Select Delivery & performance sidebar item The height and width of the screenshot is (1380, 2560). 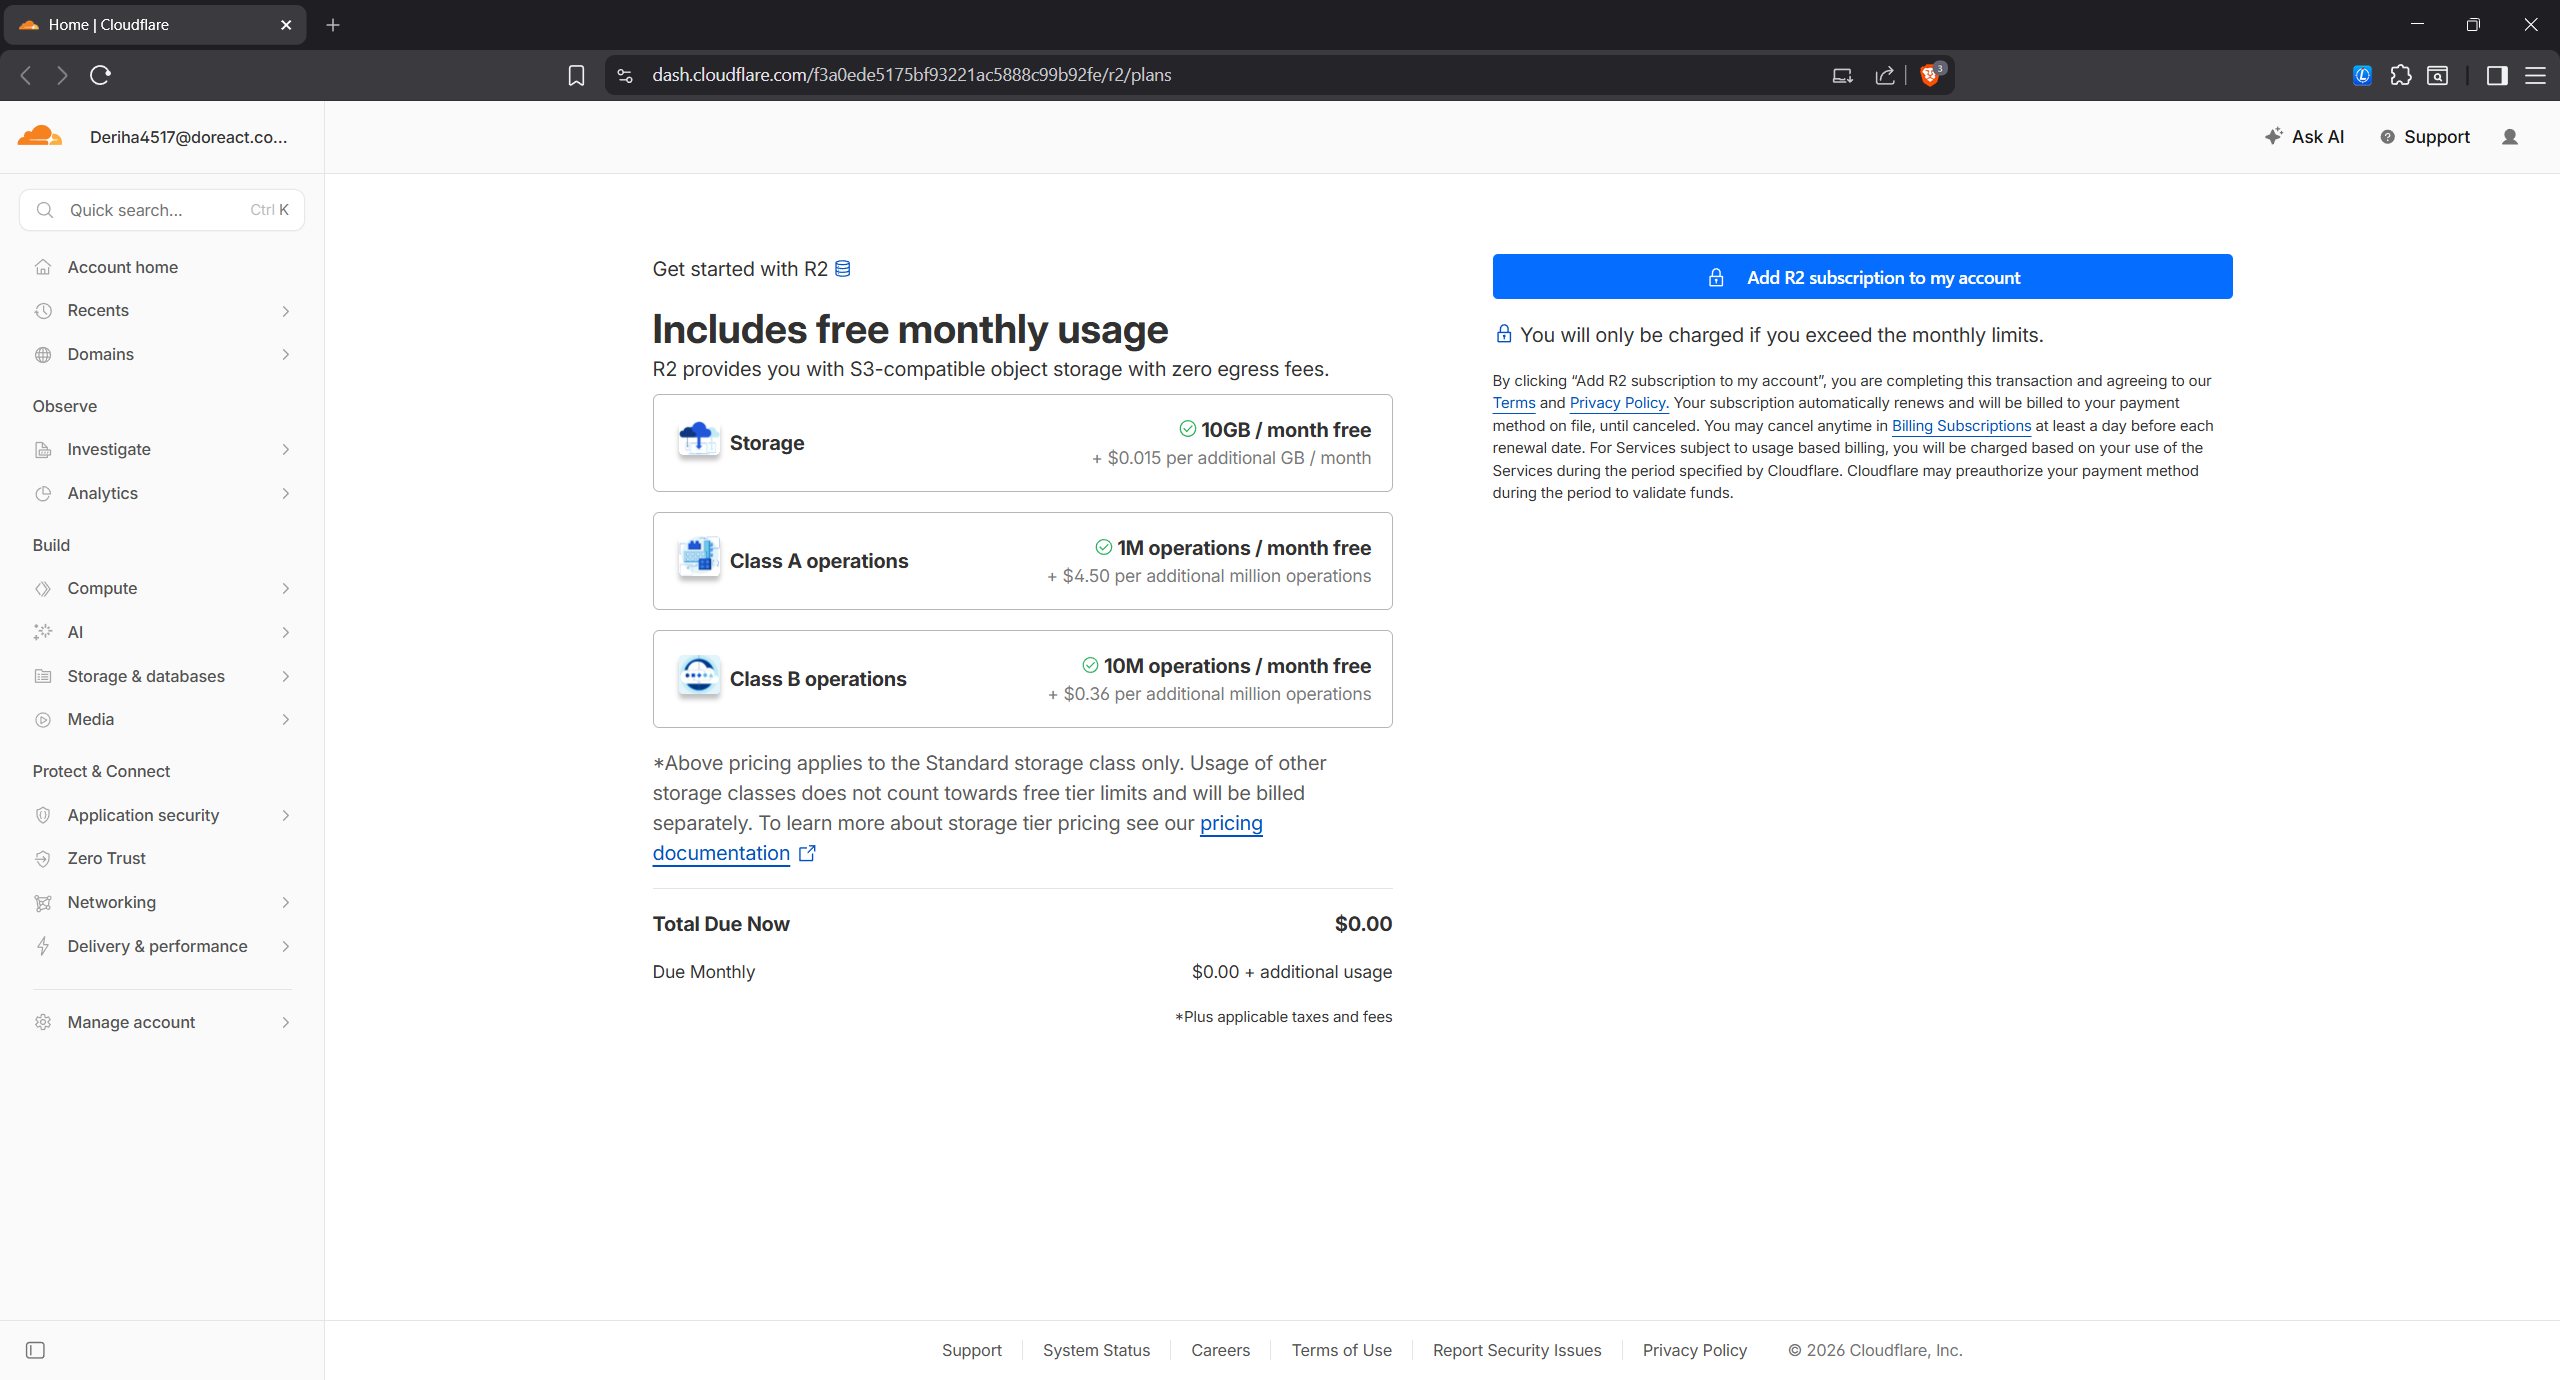[162, 946]
